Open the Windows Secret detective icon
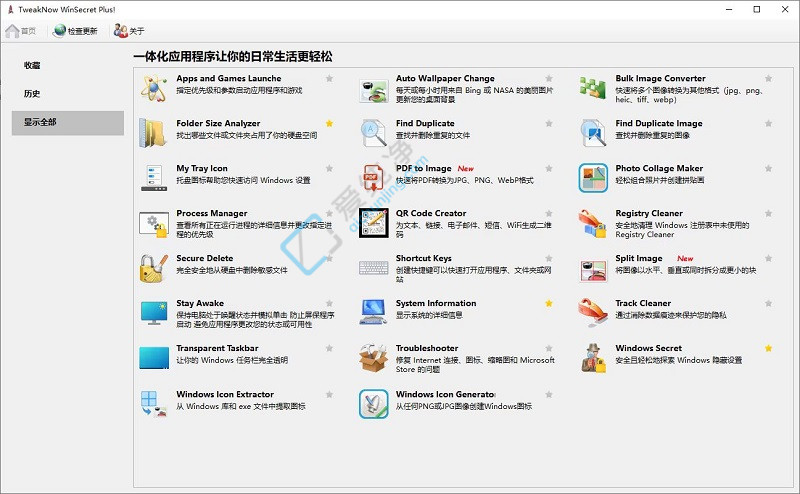Viewport: 800px width, 494px height. tap(593, 358)
